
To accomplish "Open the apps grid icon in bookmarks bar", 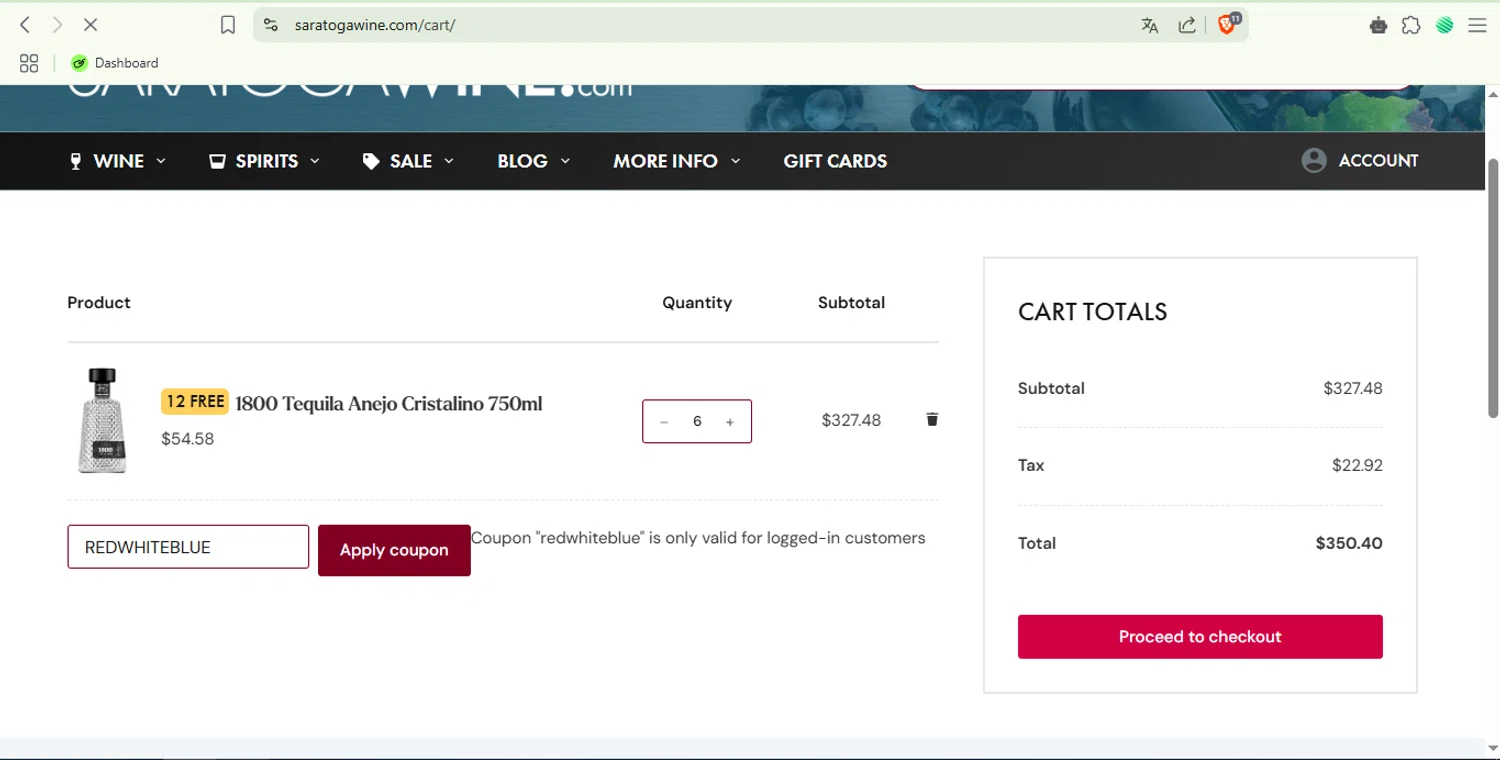I will tap(29, 63).
